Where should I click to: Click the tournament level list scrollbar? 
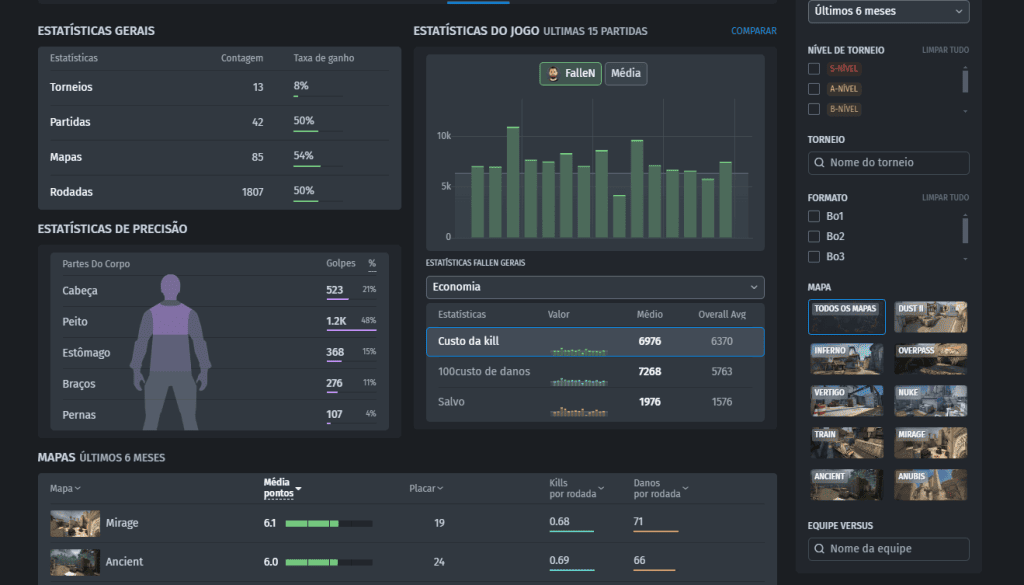pyautogui.click(x=965, y=81)
